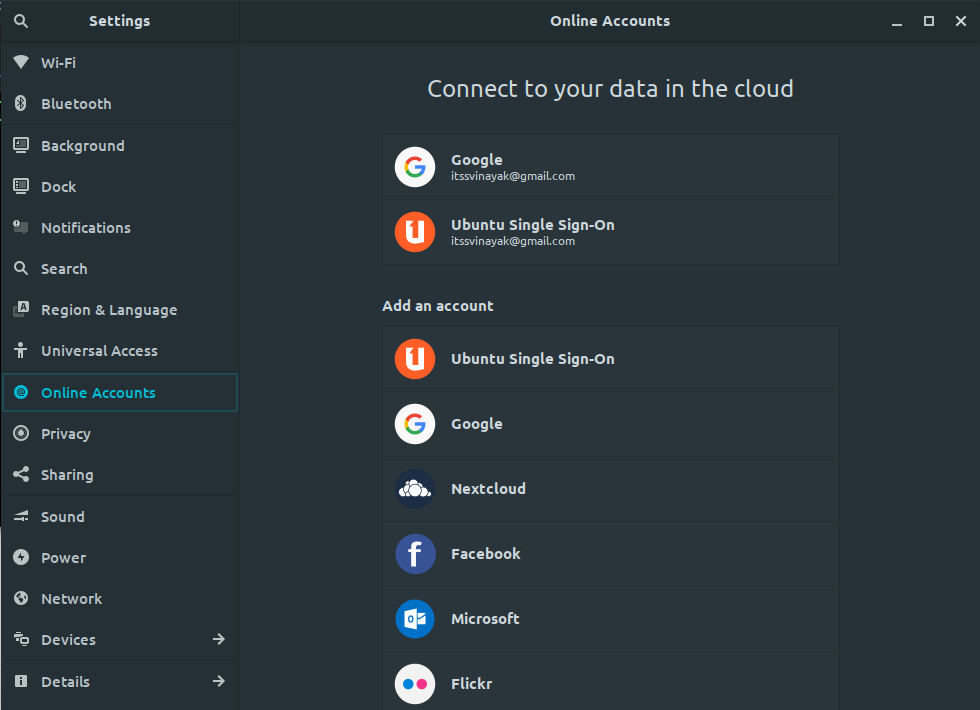
Task: Expand the Devices submenu arrow
Action: point(219,640)
